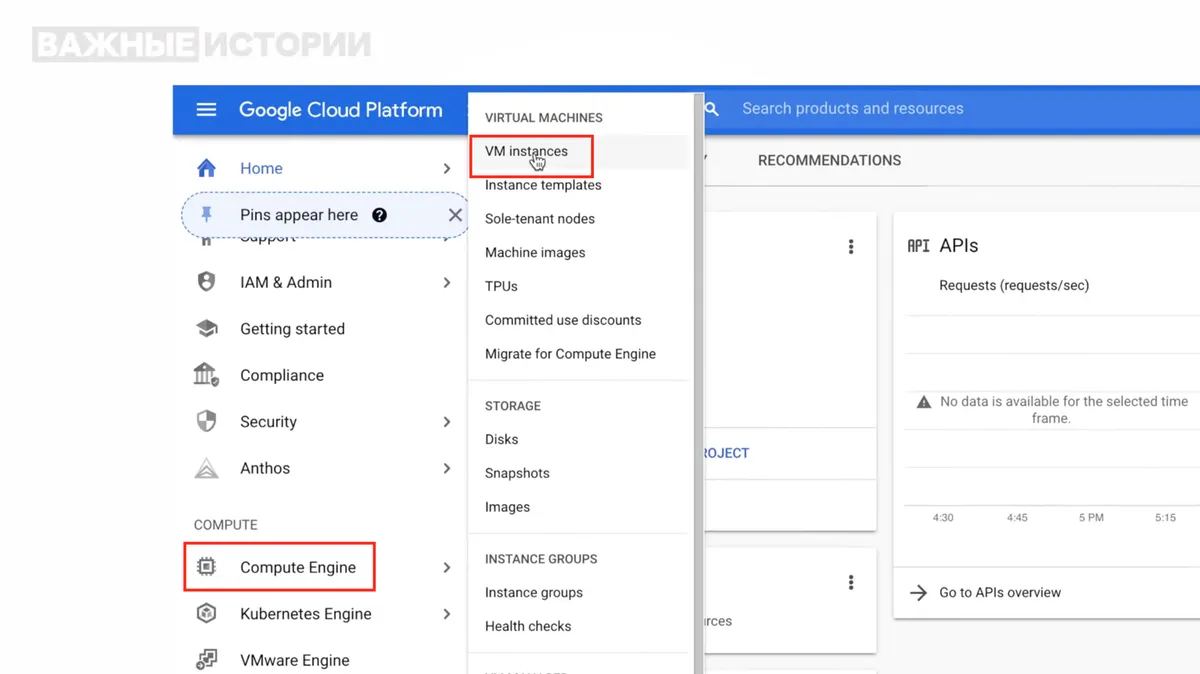The width and height of the screenshot is (1200, 674).
Task: Expand the Kubernetes Engine submenu chevron
Action: [x=447, y=614]
